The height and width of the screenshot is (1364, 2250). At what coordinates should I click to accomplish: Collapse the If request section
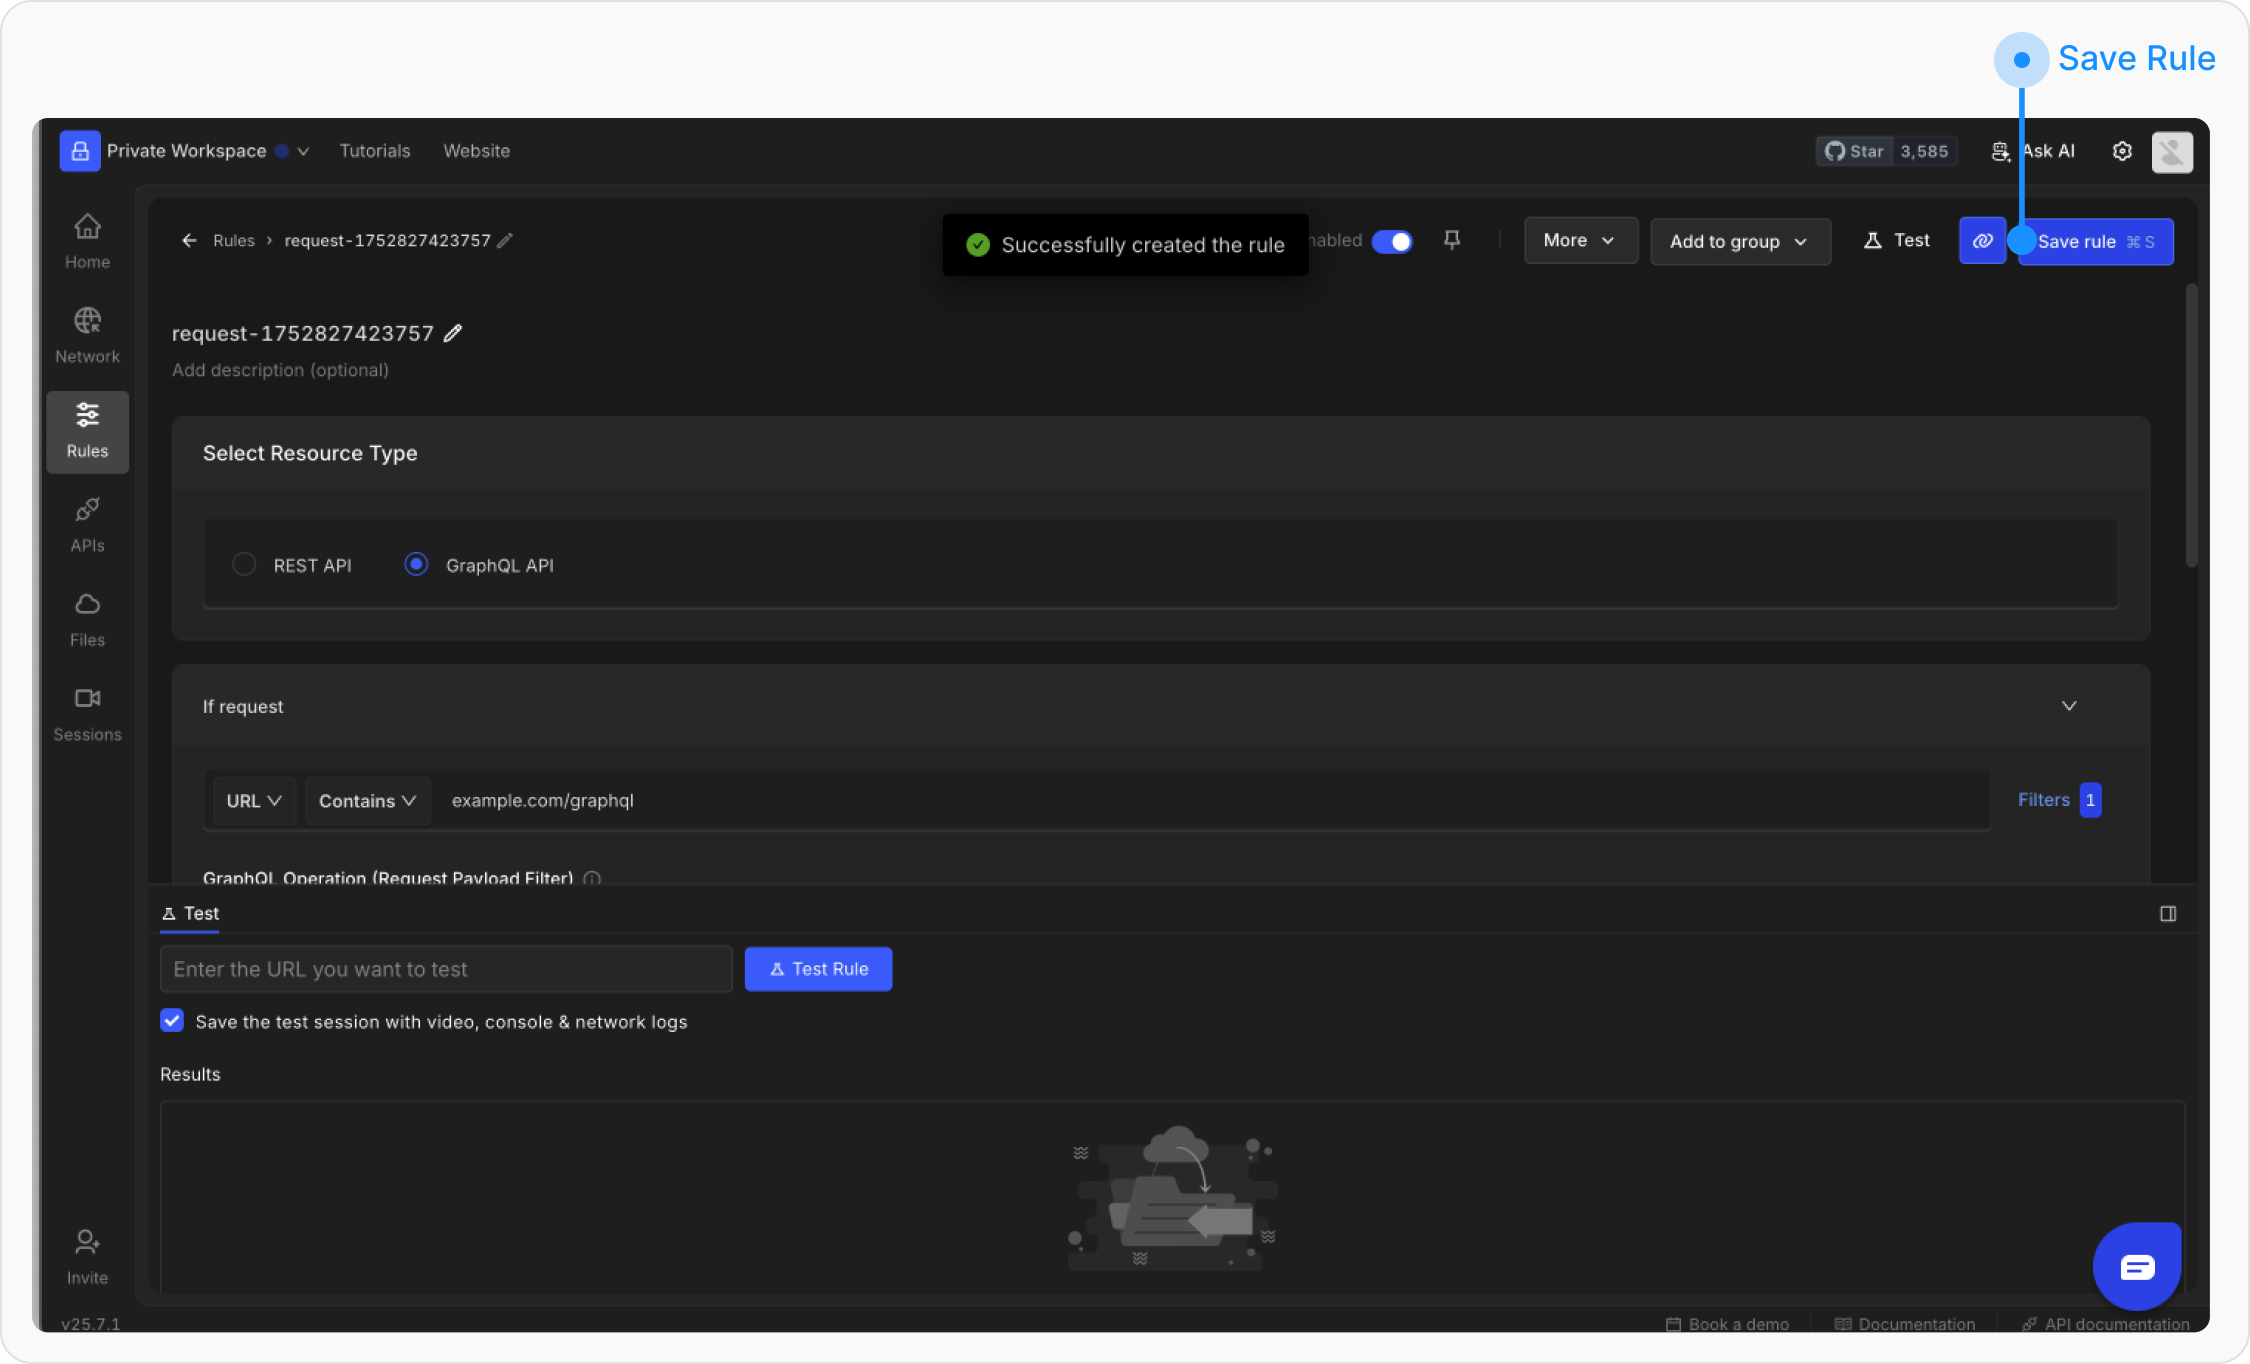coord(2069,706)
